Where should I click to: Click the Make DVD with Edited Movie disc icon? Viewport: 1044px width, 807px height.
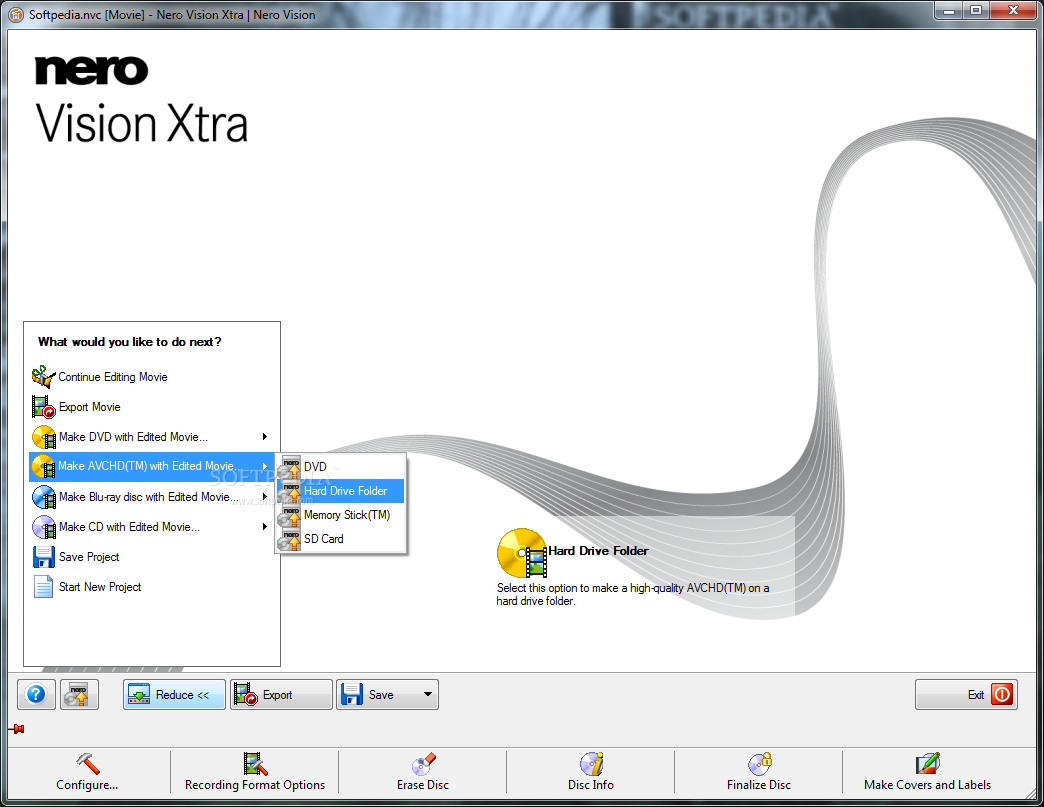pos(43,437)
